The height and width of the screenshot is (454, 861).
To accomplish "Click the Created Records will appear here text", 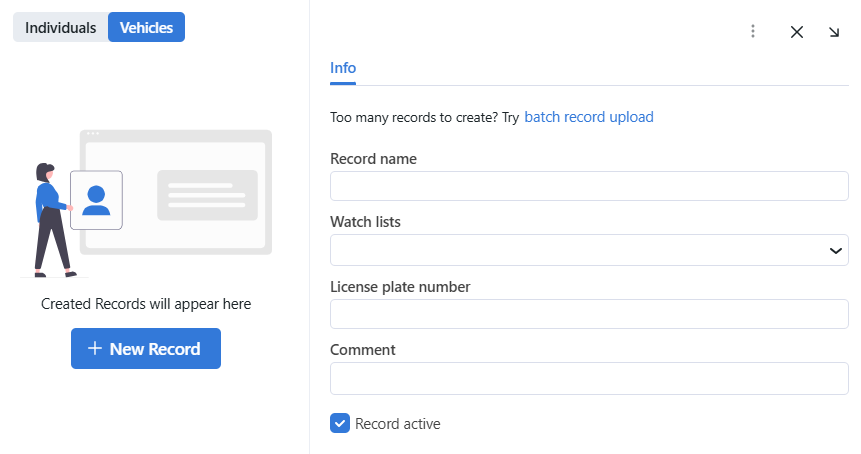I will click(146, 304).
